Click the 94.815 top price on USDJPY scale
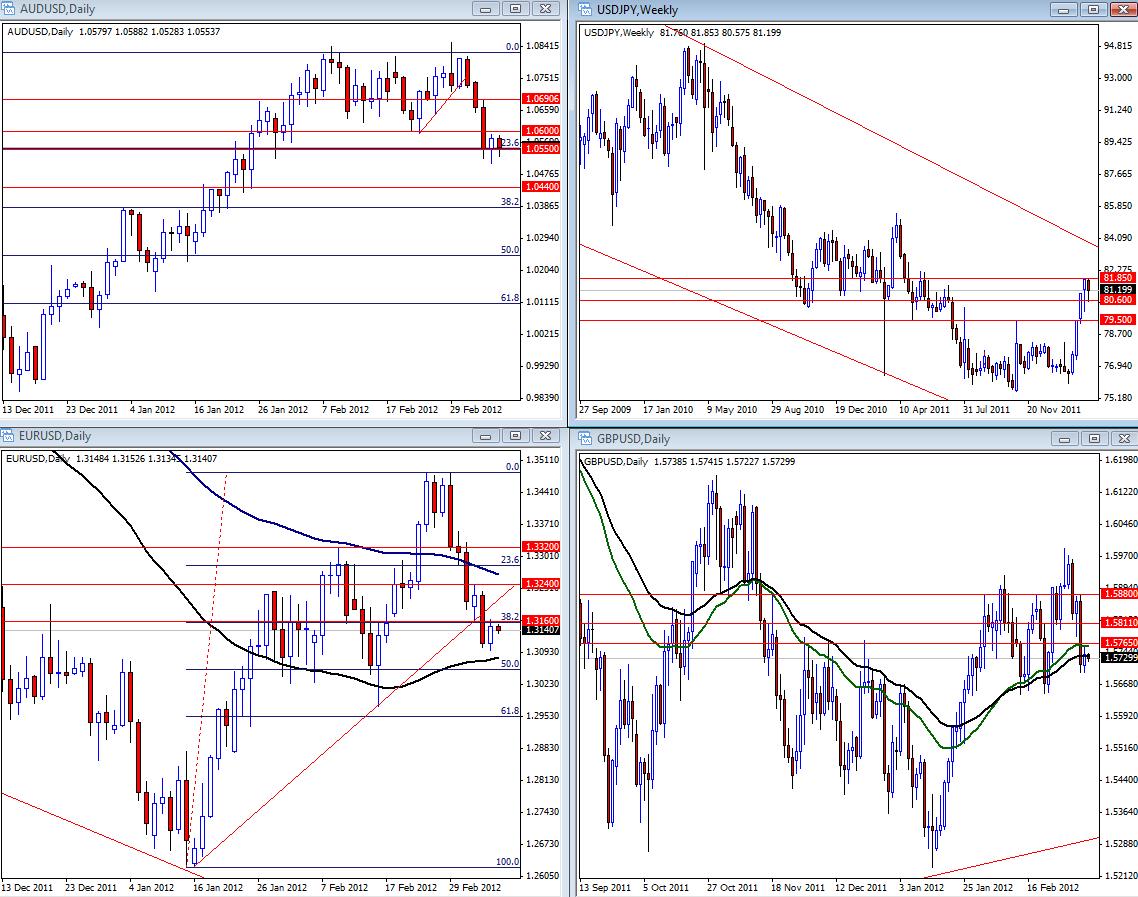The image size is (1138, 897). click(x=1118, y=45)
